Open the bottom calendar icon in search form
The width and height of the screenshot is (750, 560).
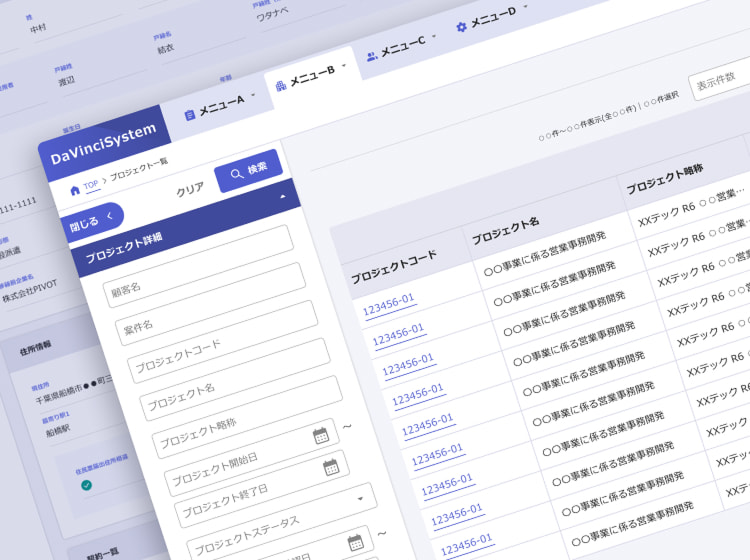(x=354, y=542)
